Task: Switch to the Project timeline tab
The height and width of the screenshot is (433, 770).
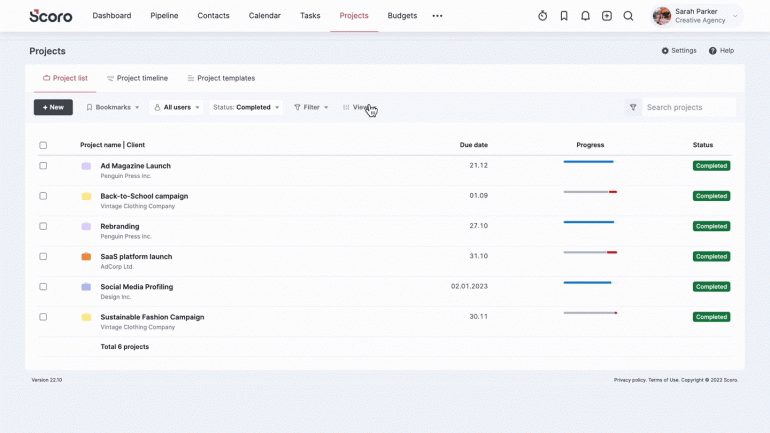Action: tap(137, 78)
